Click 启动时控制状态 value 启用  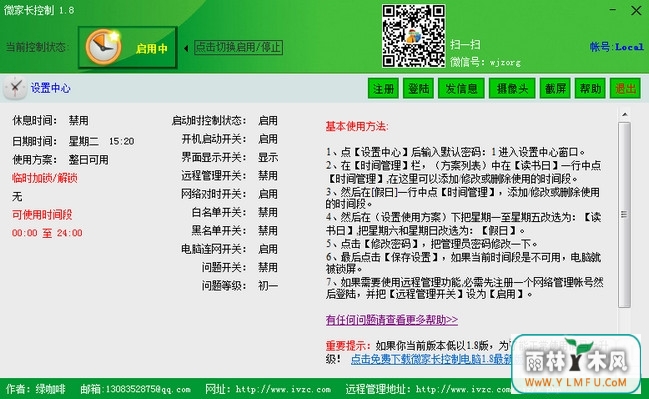(x=268, y=120)
